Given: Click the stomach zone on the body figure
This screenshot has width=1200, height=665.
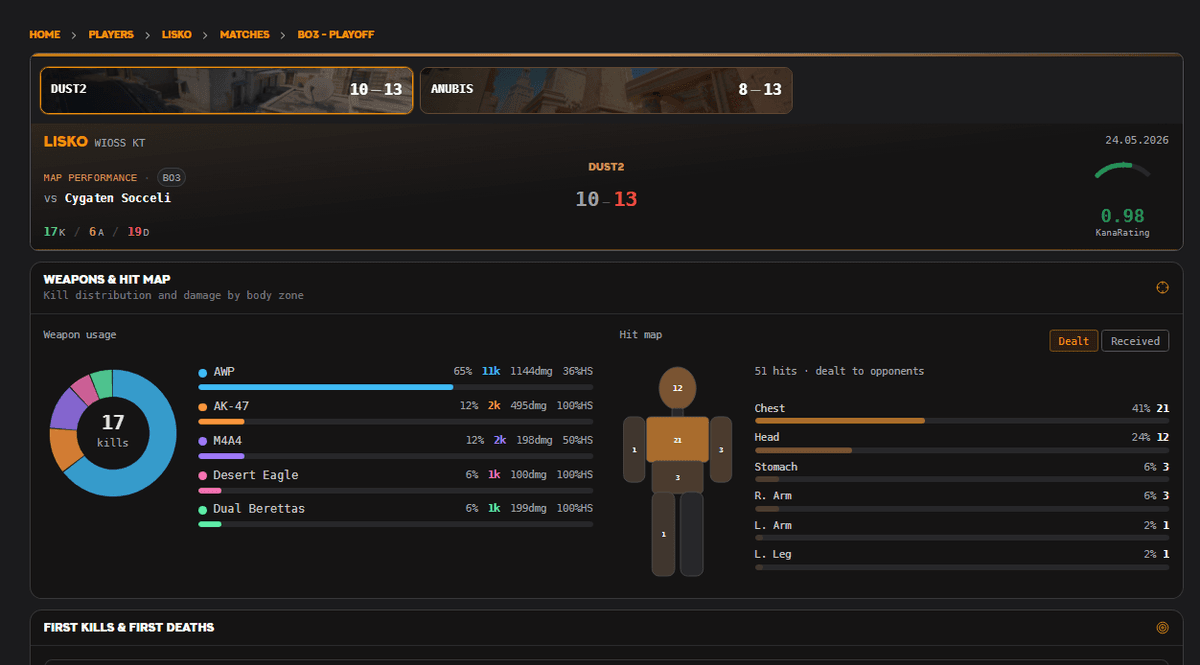Looking at the screenshot, I should pyautogui.click(x=677, y=477).
